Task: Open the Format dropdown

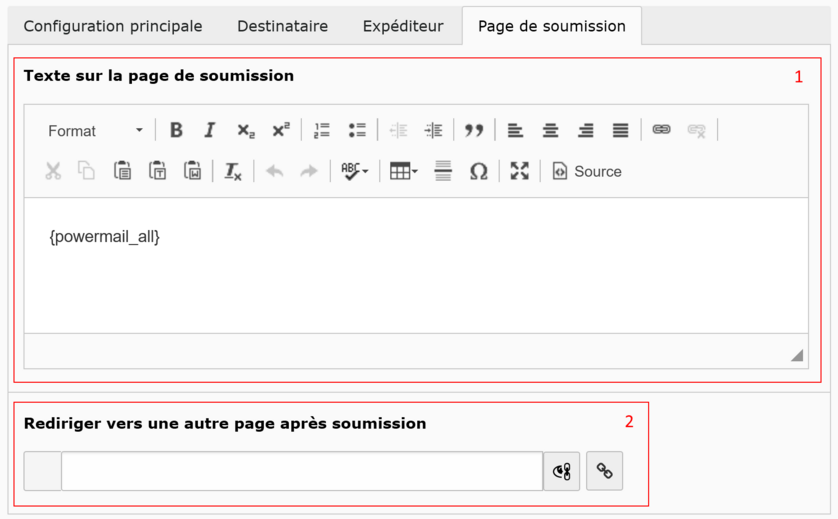Action: point(95,131)
